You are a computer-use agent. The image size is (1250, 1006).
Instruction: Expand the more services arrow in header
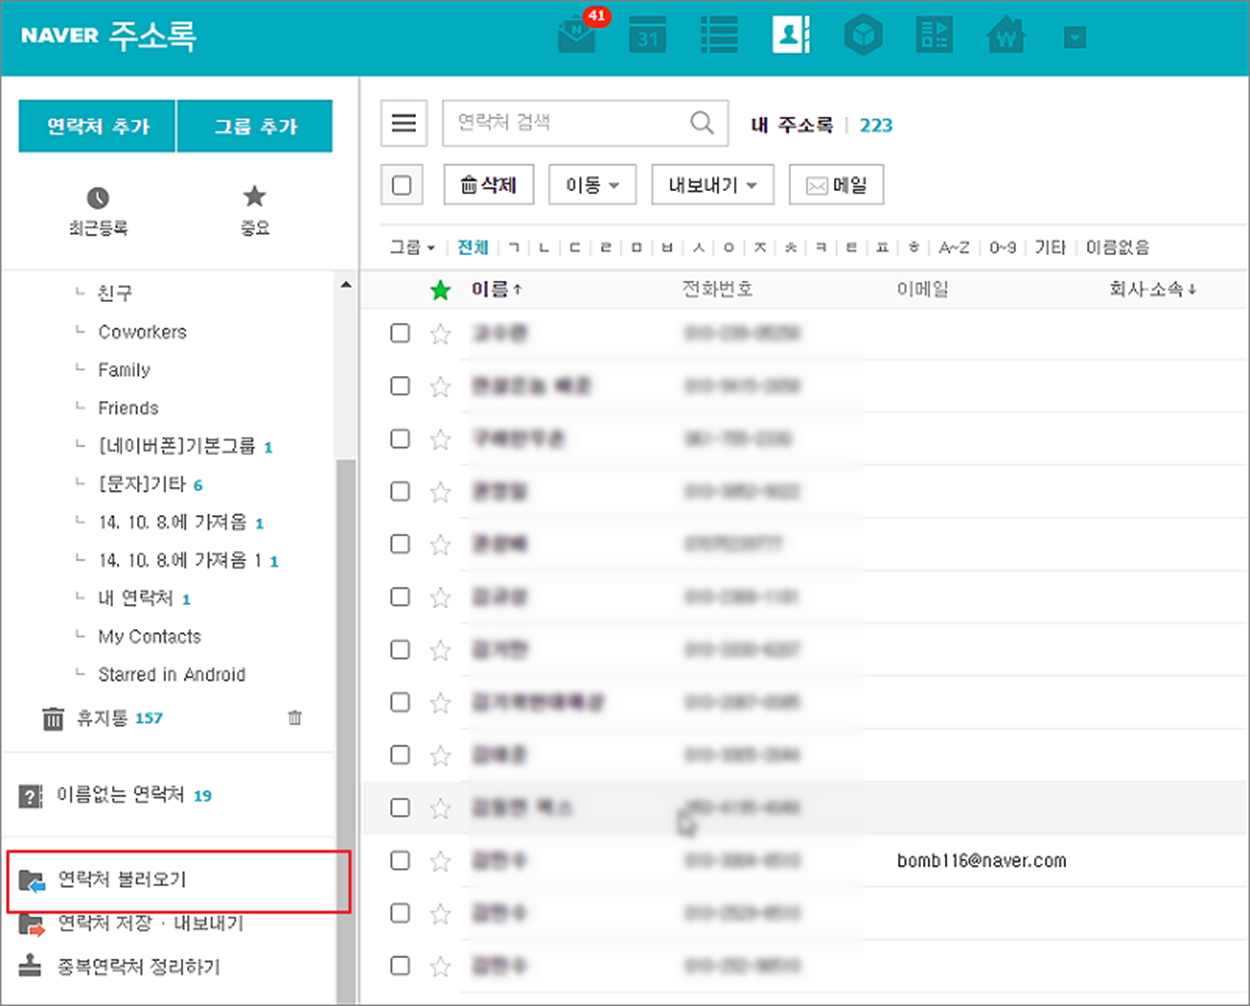click(1075, 38)
